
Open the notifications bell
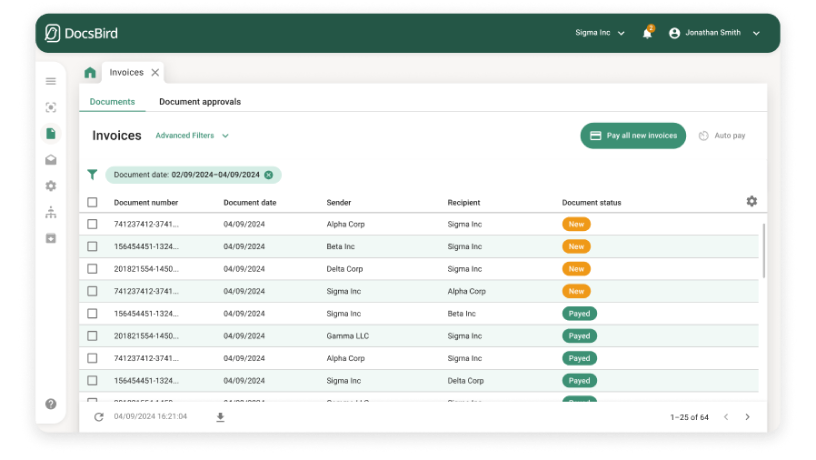(647, 33)
